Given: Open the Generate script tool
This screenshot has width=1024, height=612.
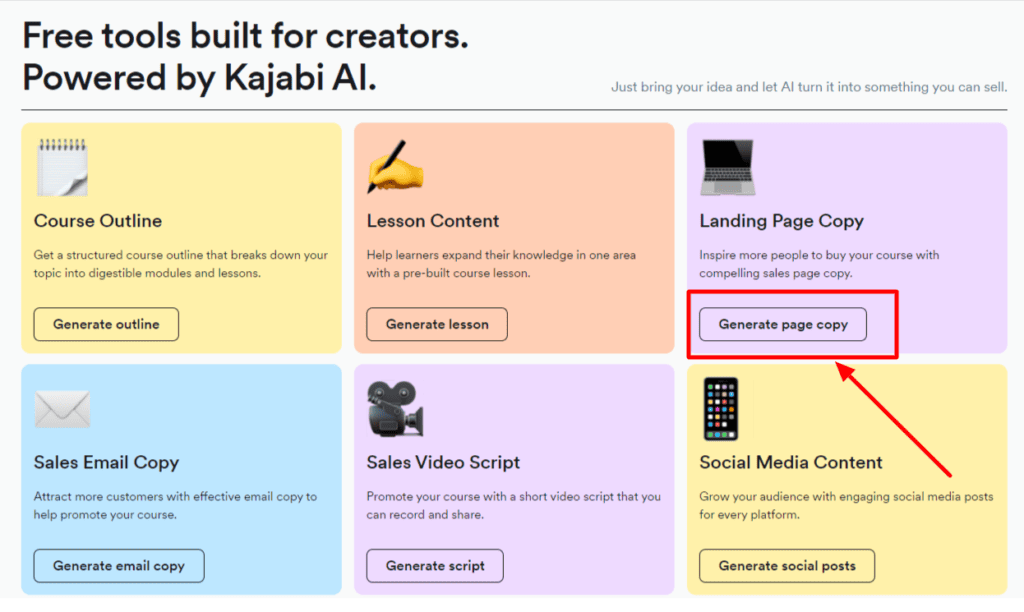Looking at the screenshot, I should tap(435, 566).
